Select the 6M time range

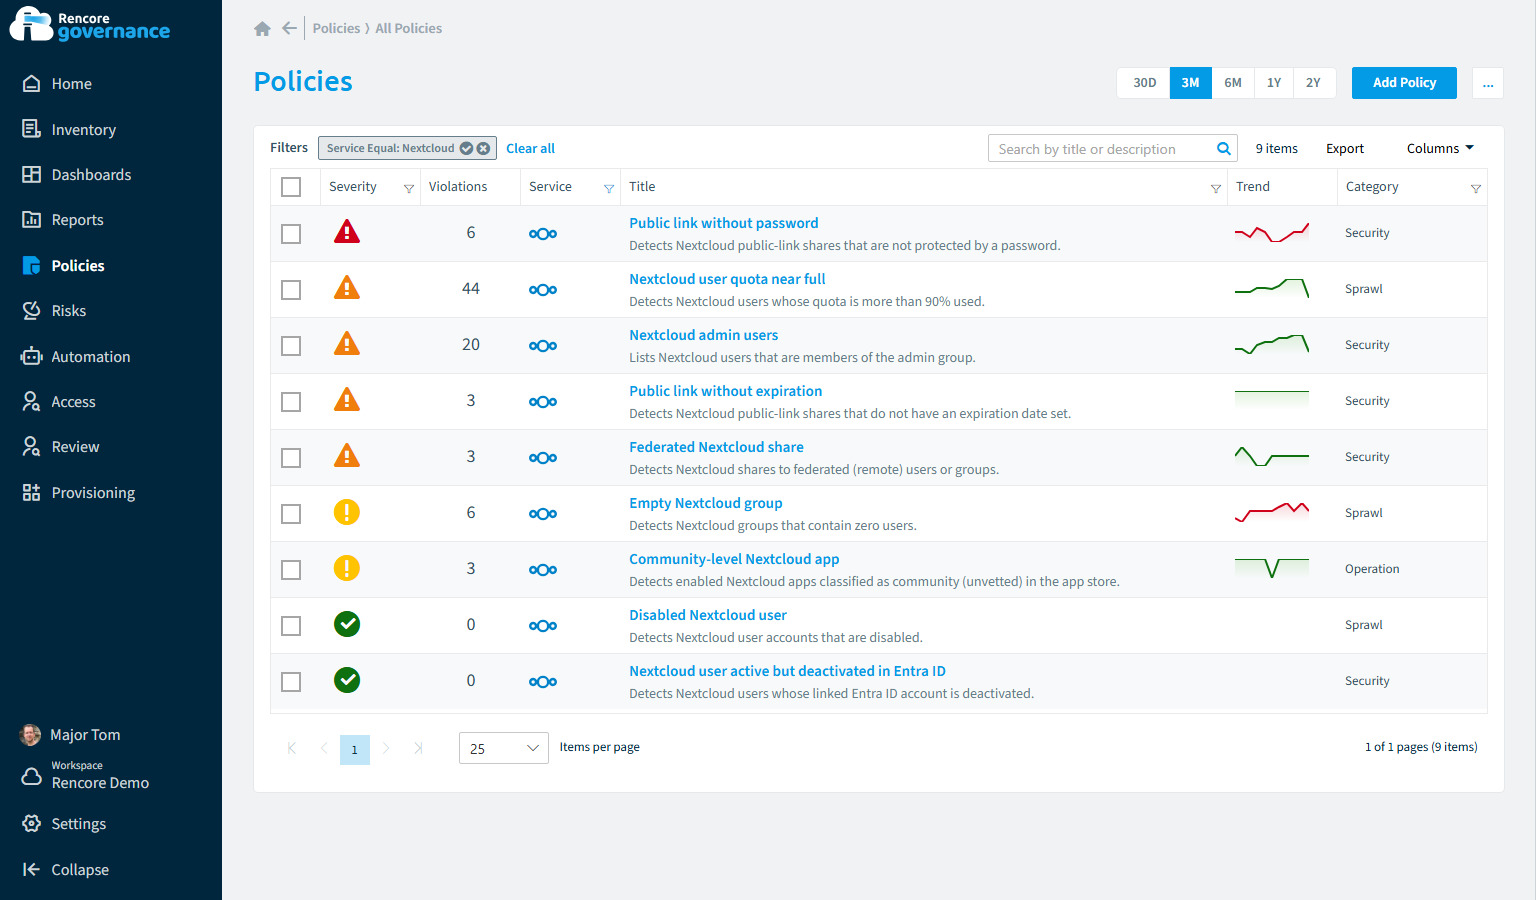(x=1233, y=83)
